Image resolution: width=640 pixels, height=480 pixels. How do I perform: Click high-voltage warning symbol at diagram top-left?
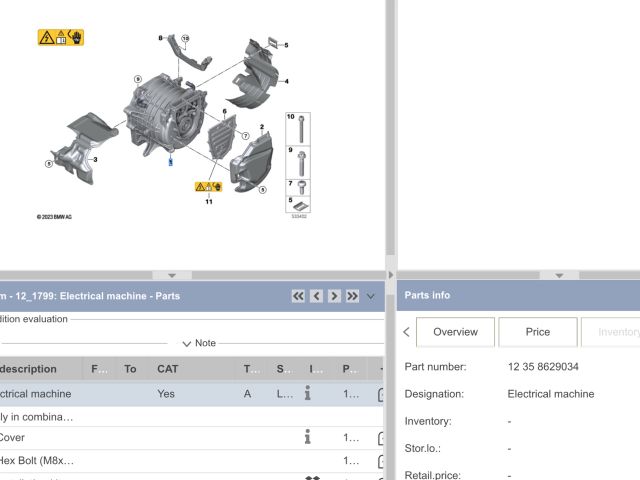coord(60,37)
